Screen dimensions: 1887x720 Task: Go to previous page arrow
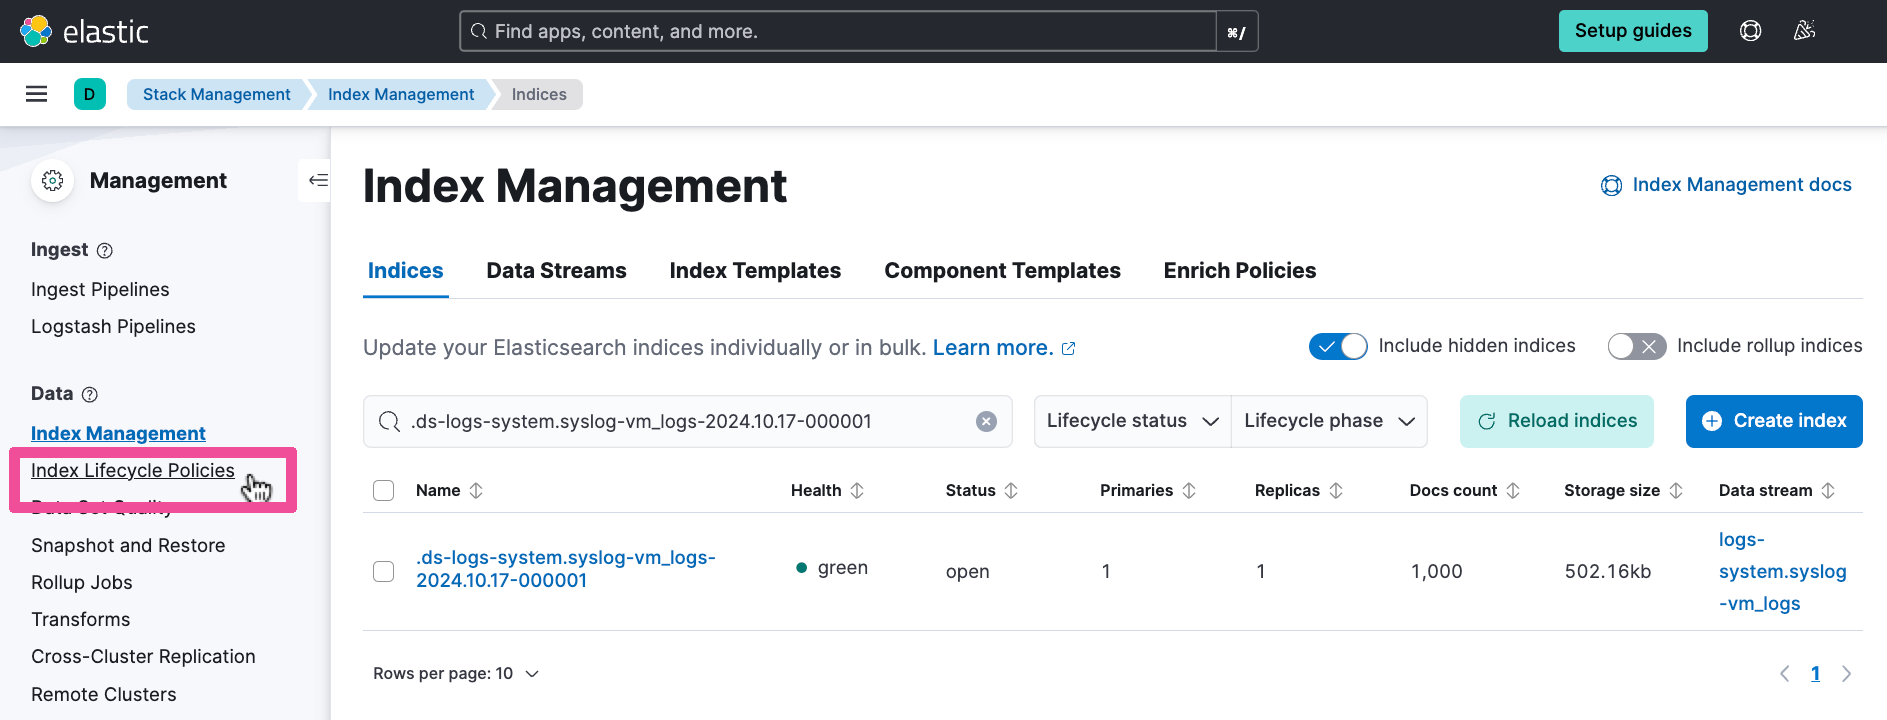pos(1785,674)
